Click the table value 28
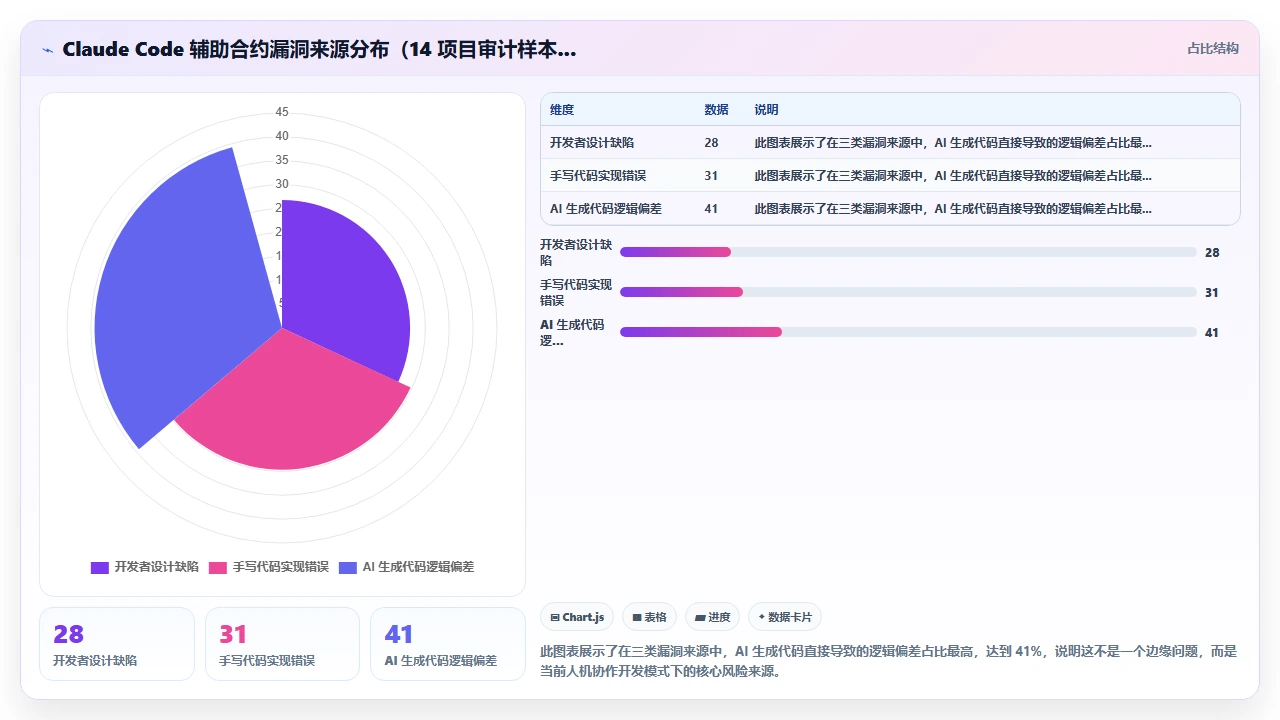1280x720 pixels. pos(711,143)
